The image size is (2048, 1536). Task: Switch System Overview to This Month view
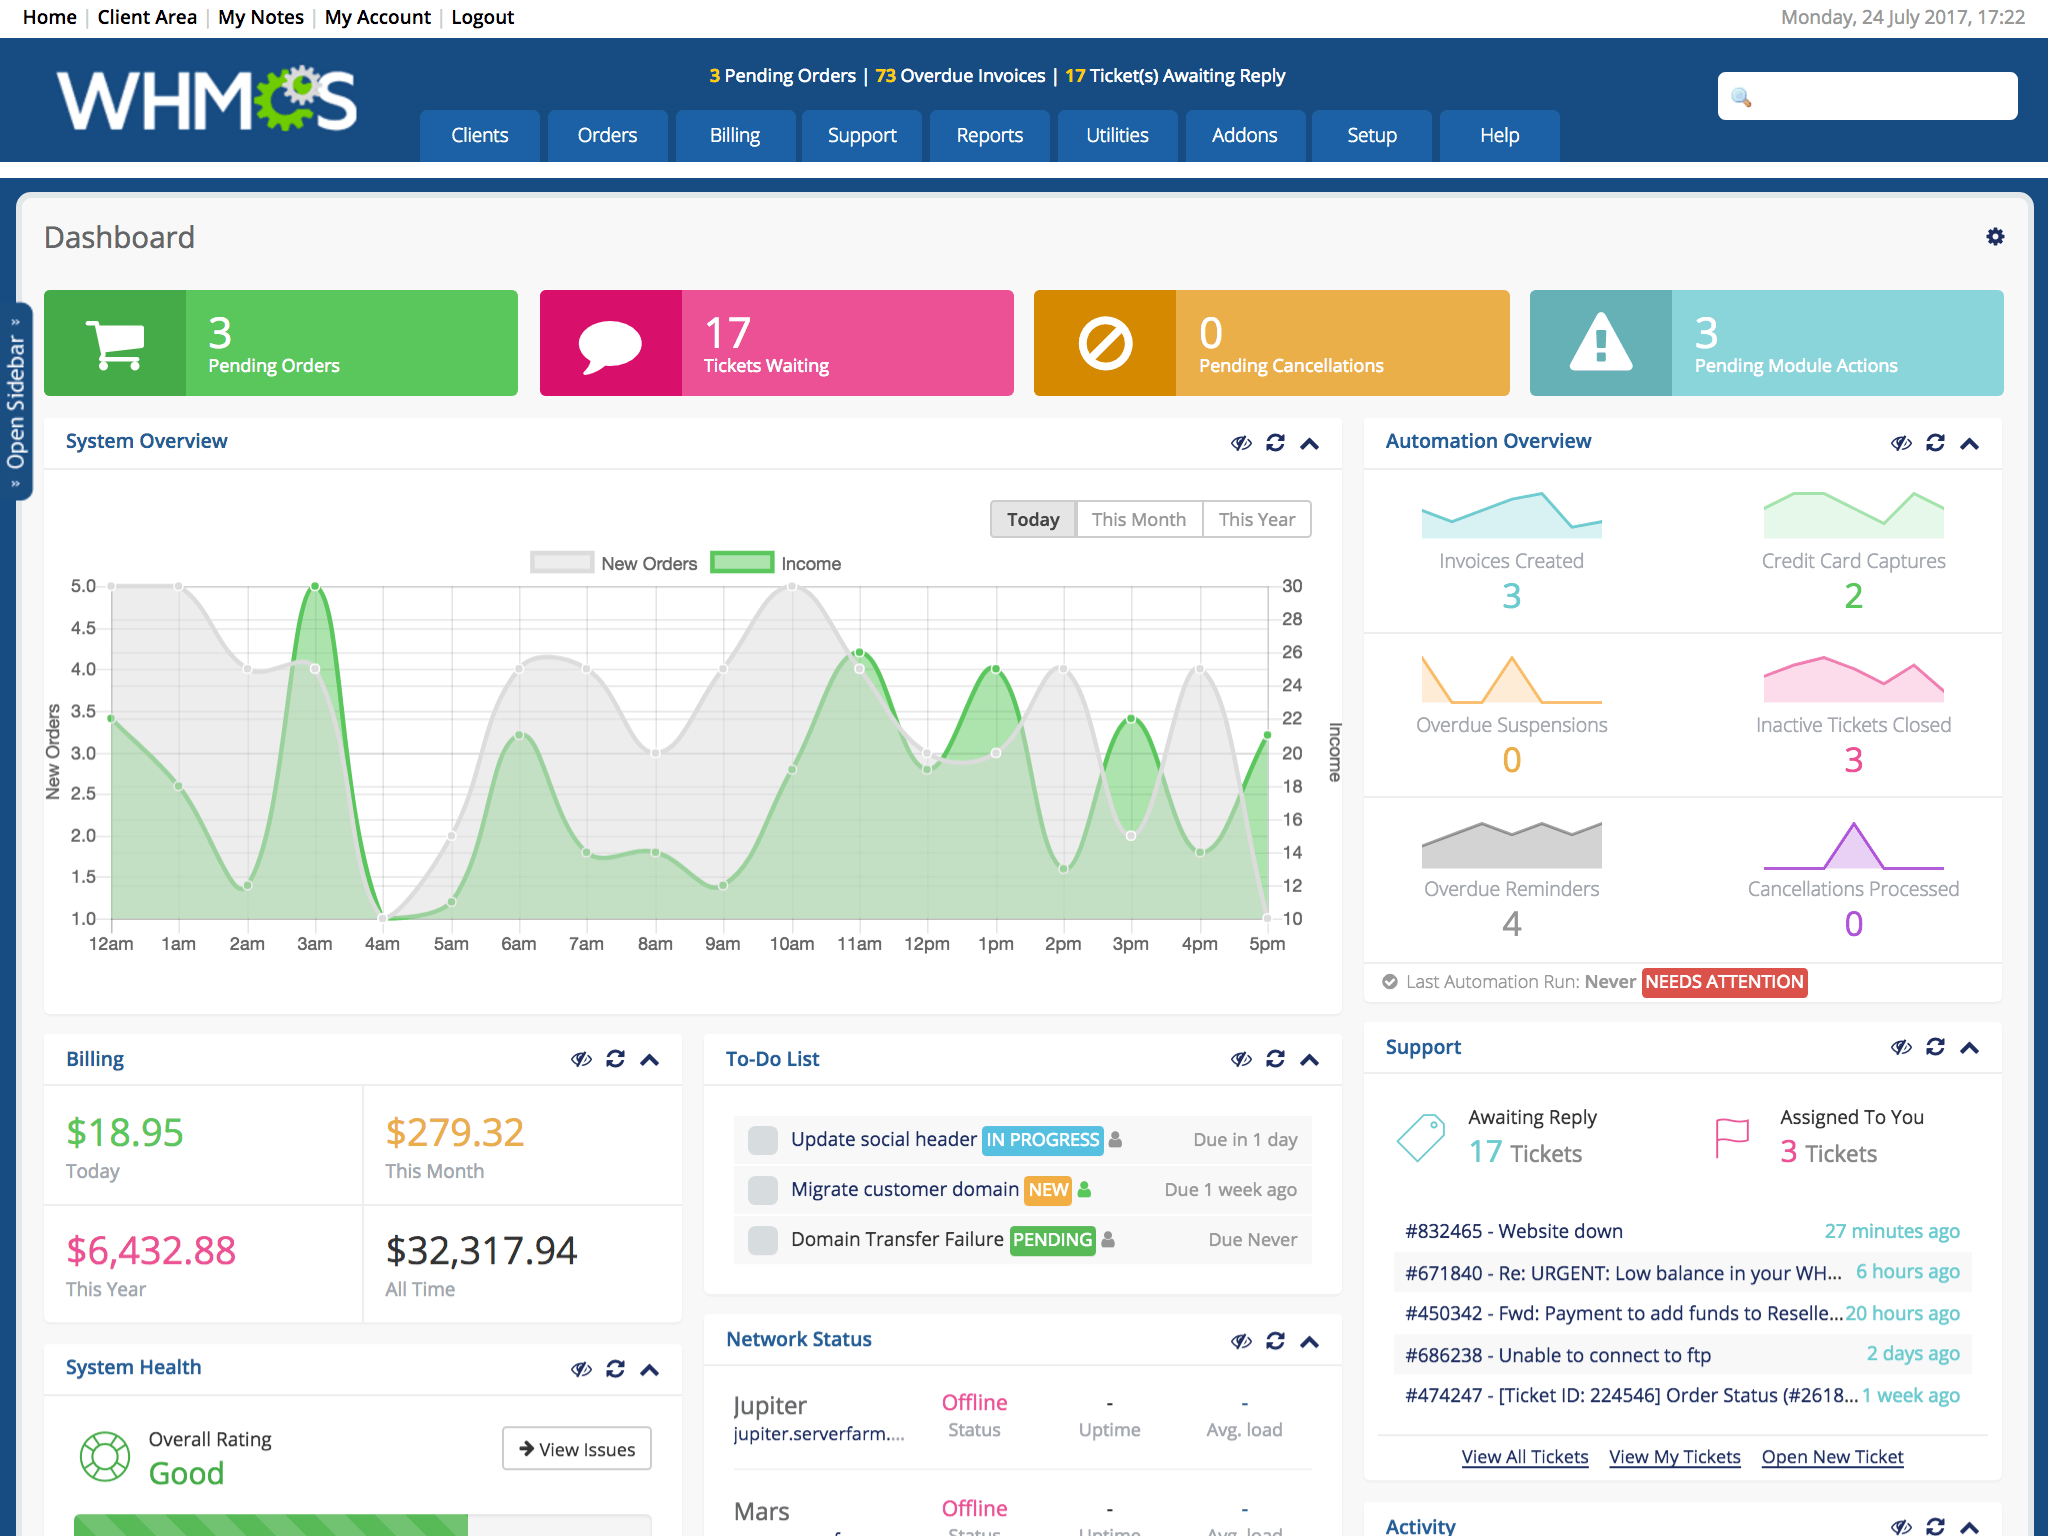1140,516
